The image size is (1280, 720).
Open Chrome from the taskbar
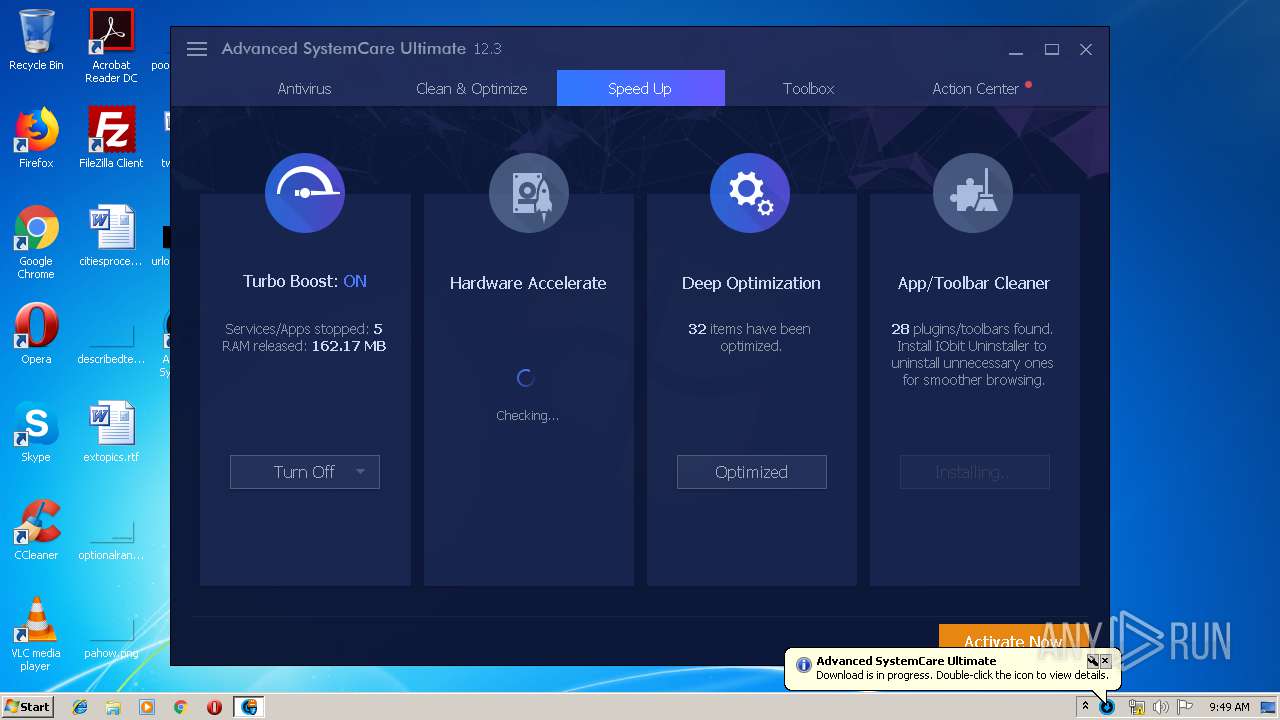[x=180, y=707]
